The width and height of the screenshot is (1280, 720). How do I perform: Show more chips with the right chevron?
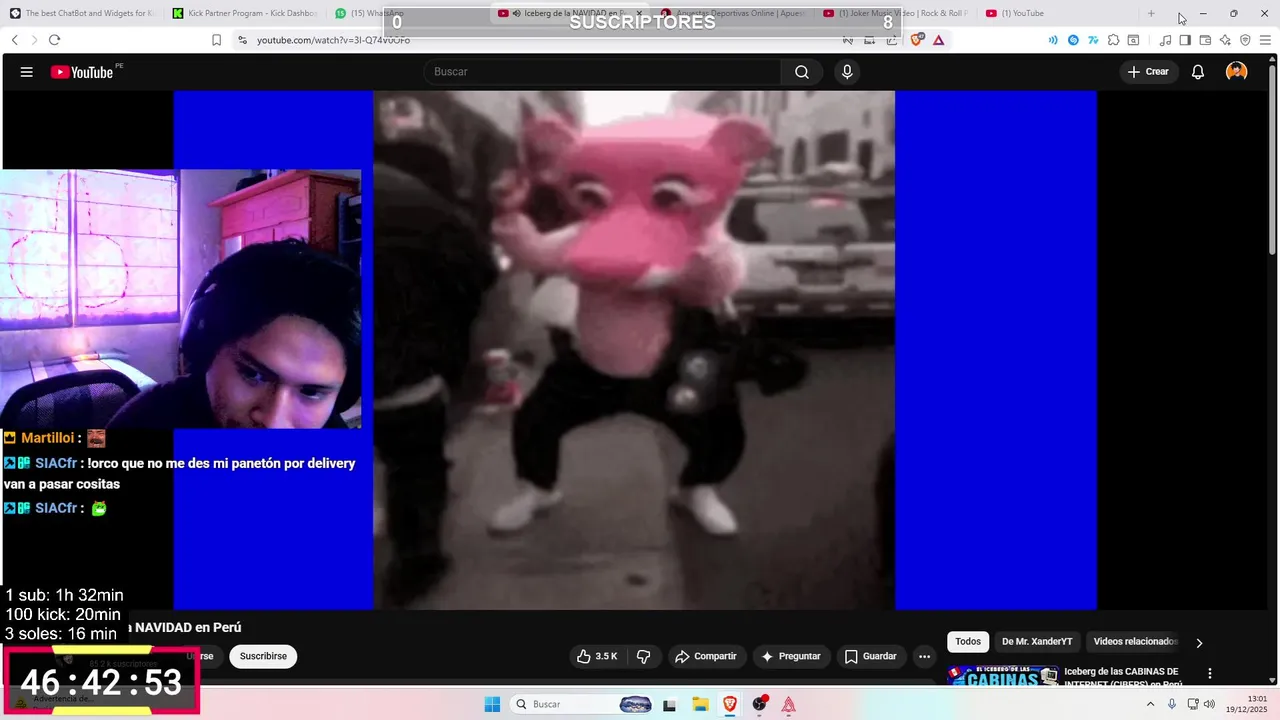tap(1199, 643)
